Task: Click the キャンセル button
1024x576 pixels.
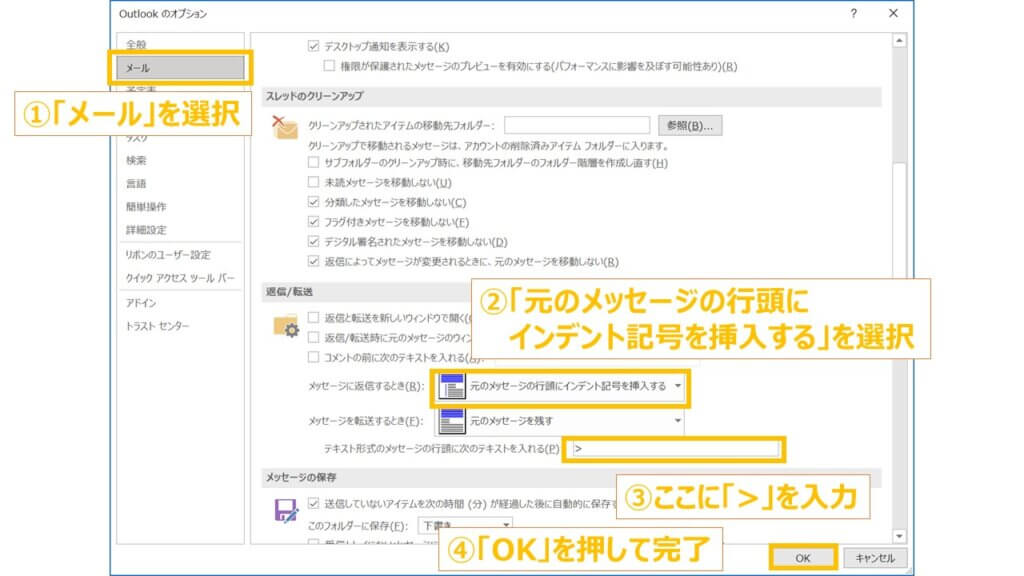Action: coord(875,558)
